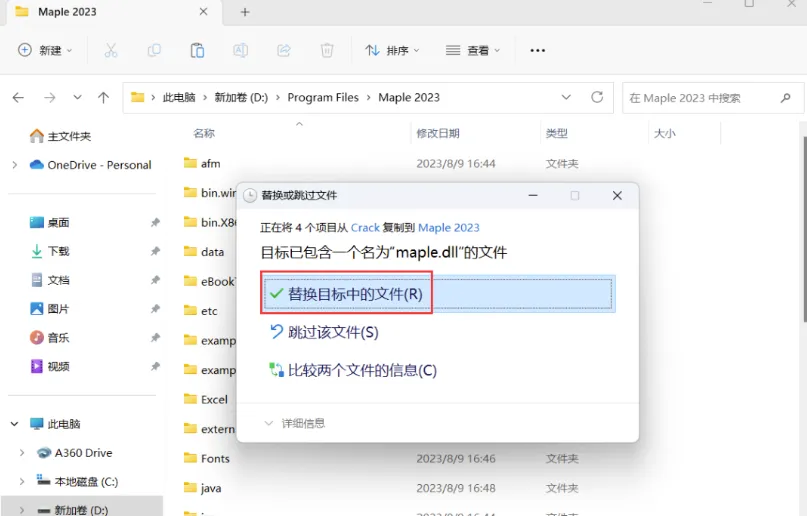Choose Skip this file (跳过该文件)
The width and height of the screenshot is (807, 516).
tap(324, 332)
